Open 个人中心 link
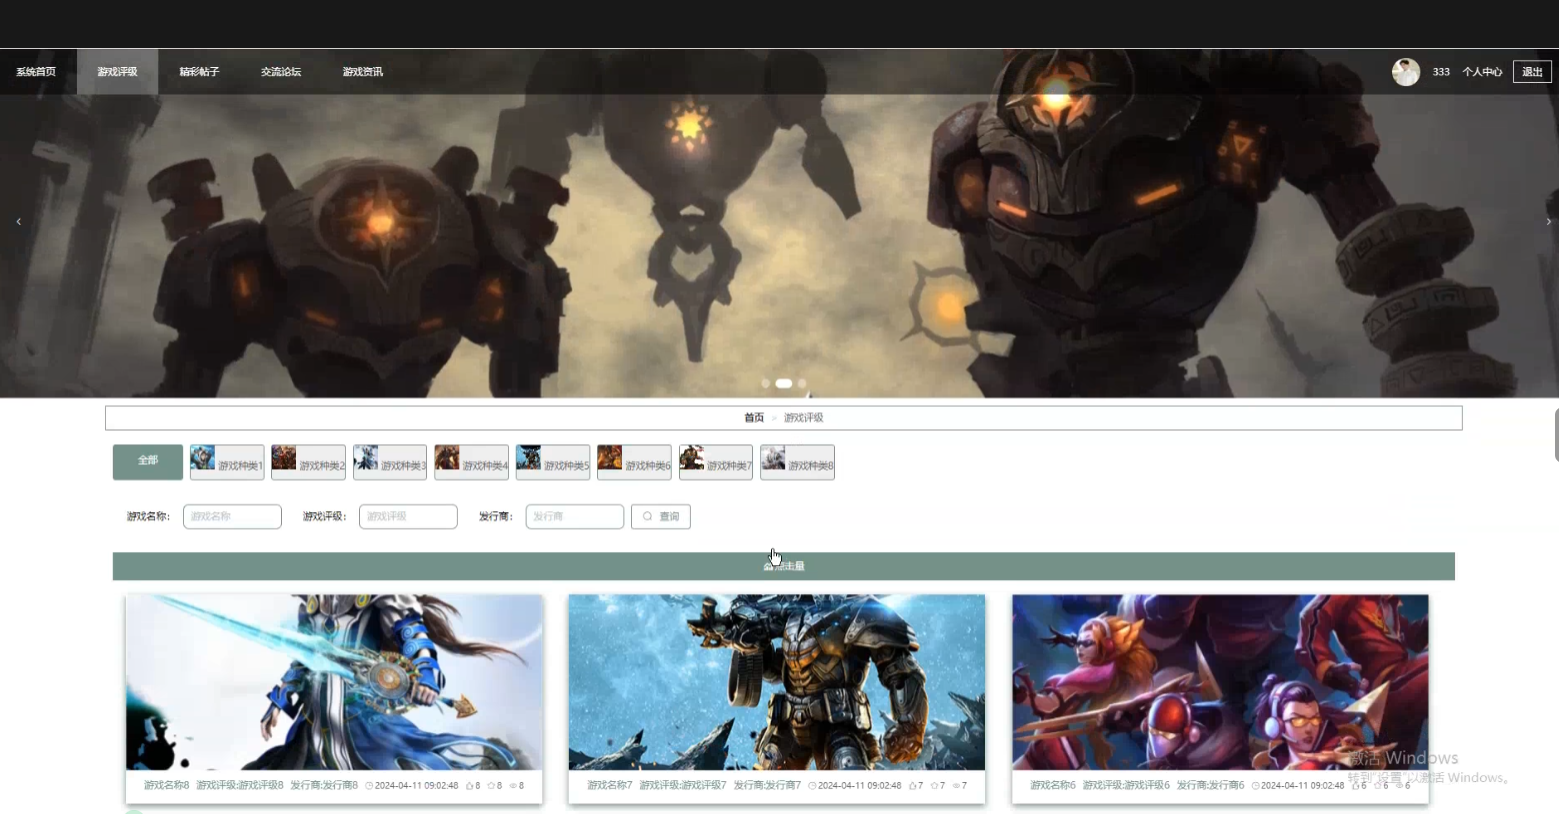The image size is (1559, 814). tap(1482, 72)
